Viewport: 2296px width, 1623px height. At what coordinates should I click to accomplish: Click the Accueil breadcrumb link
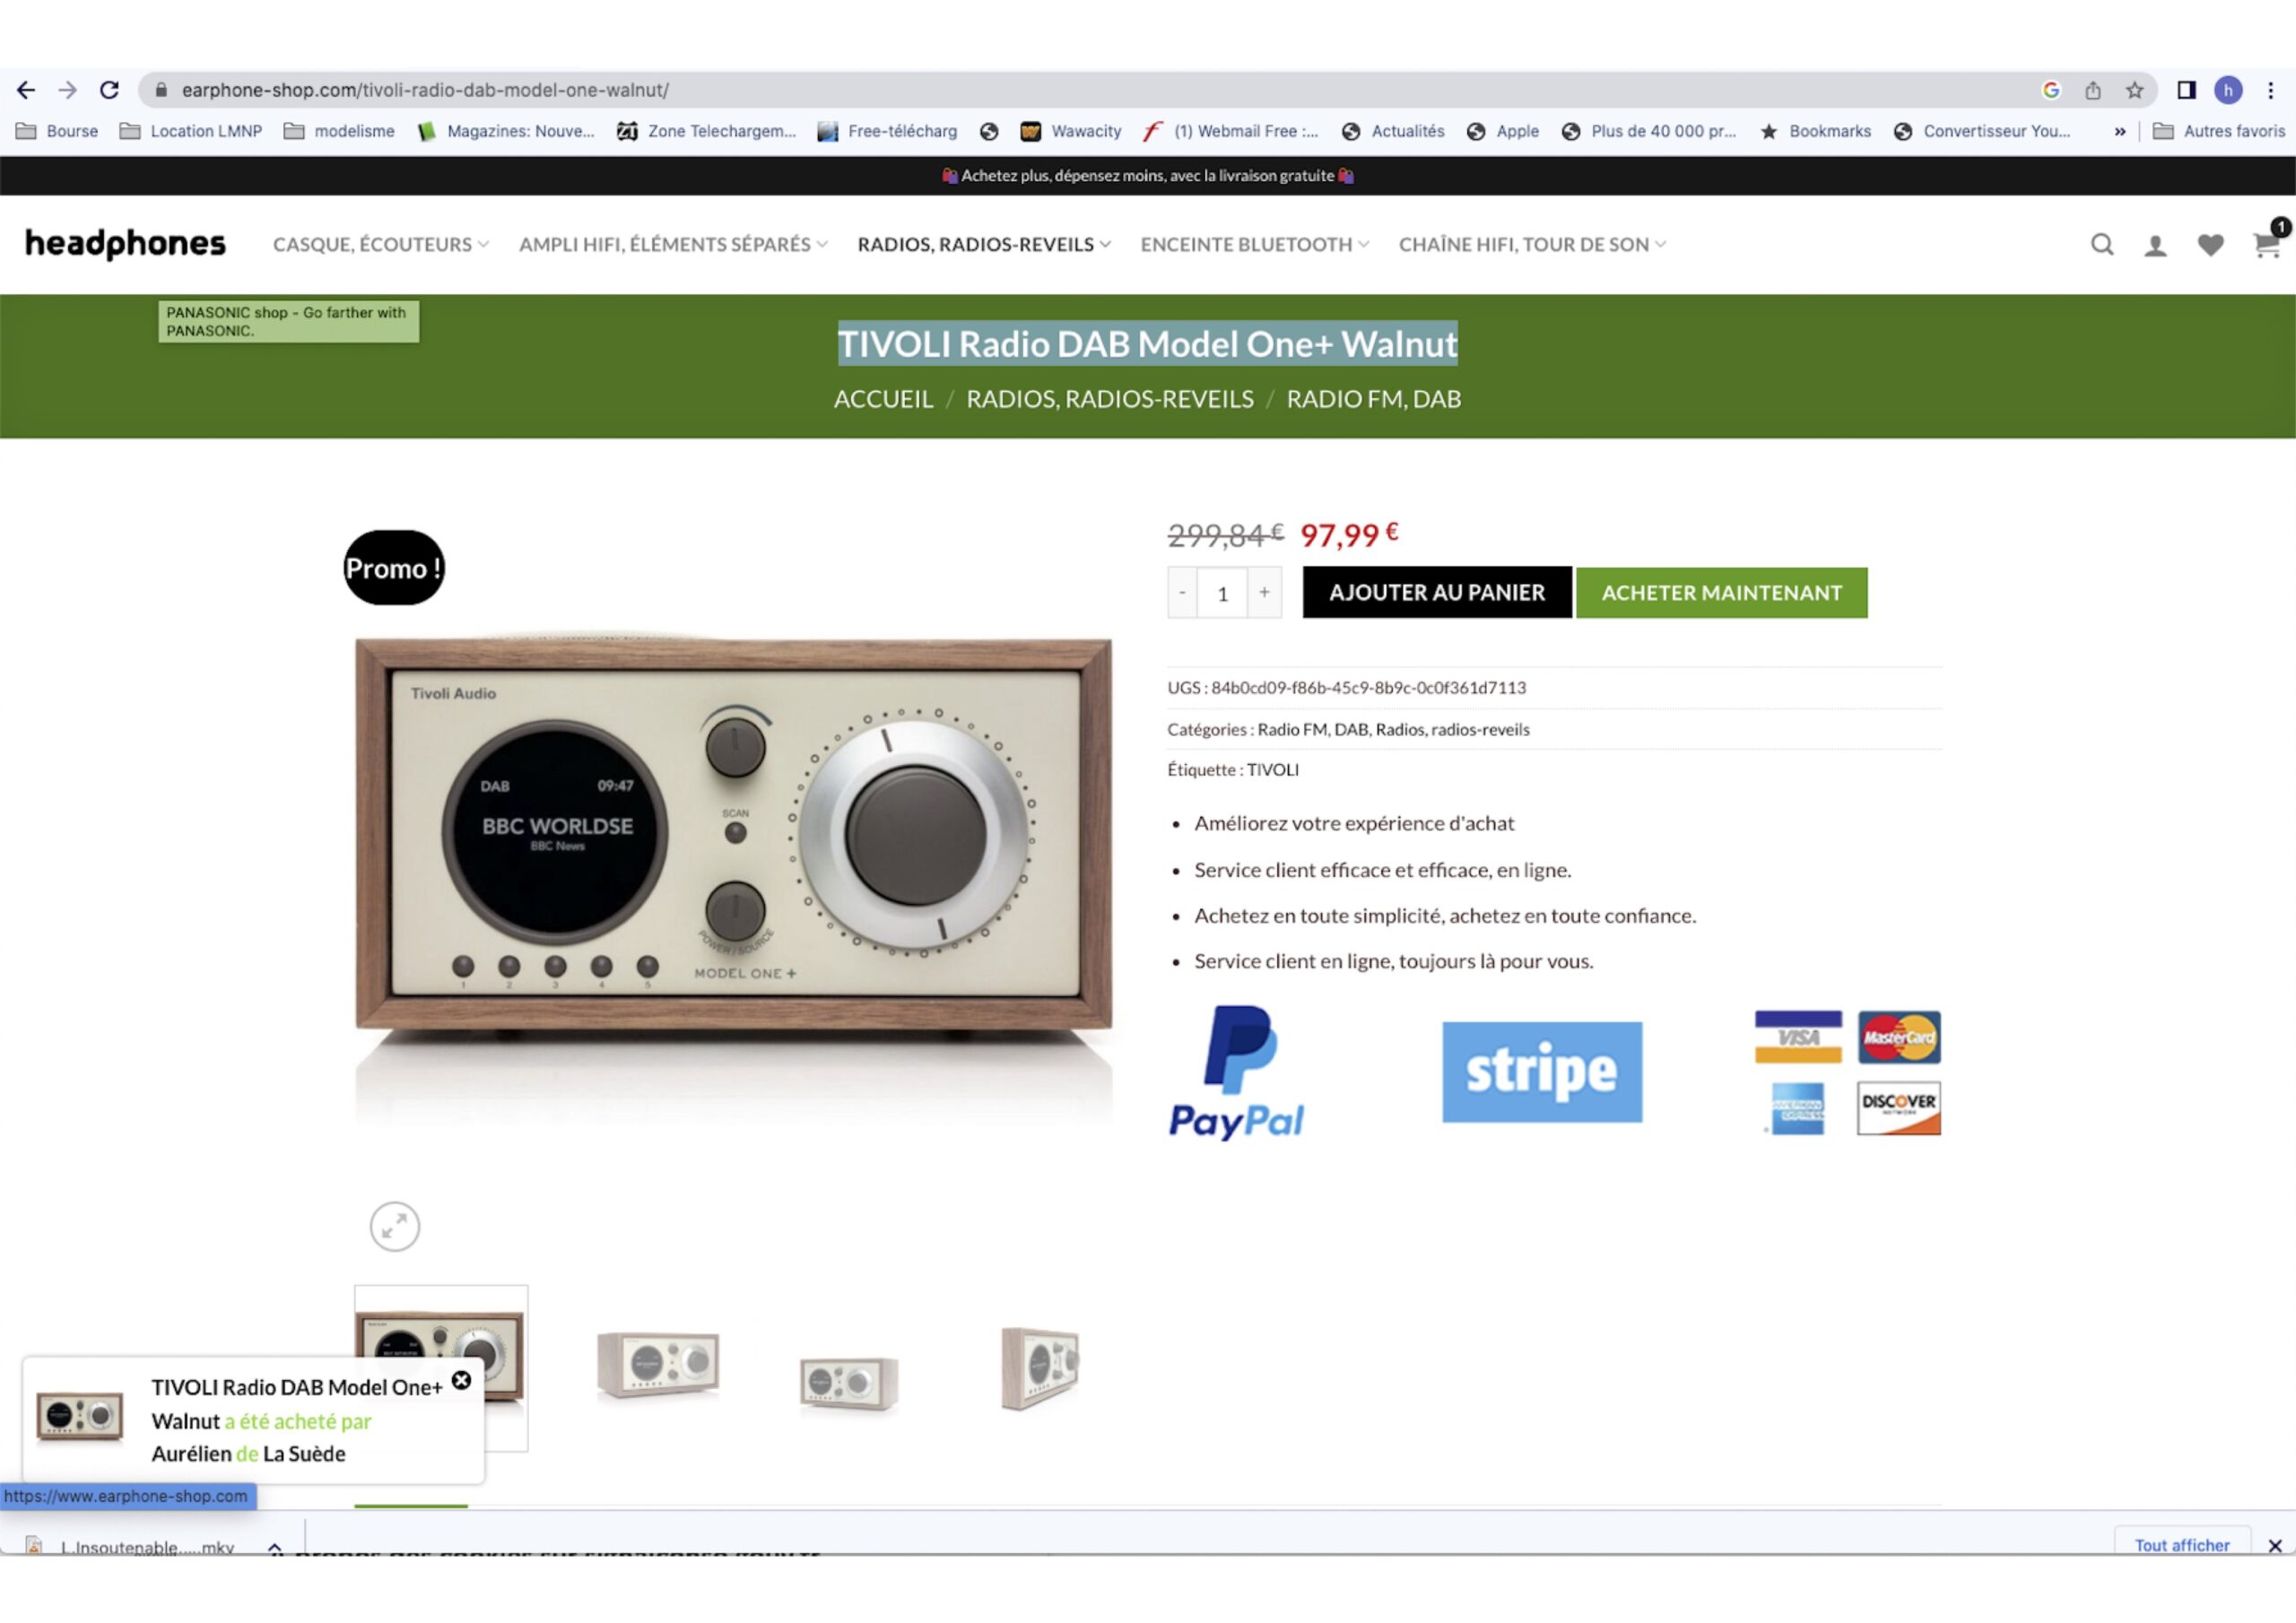coord(883,399)
